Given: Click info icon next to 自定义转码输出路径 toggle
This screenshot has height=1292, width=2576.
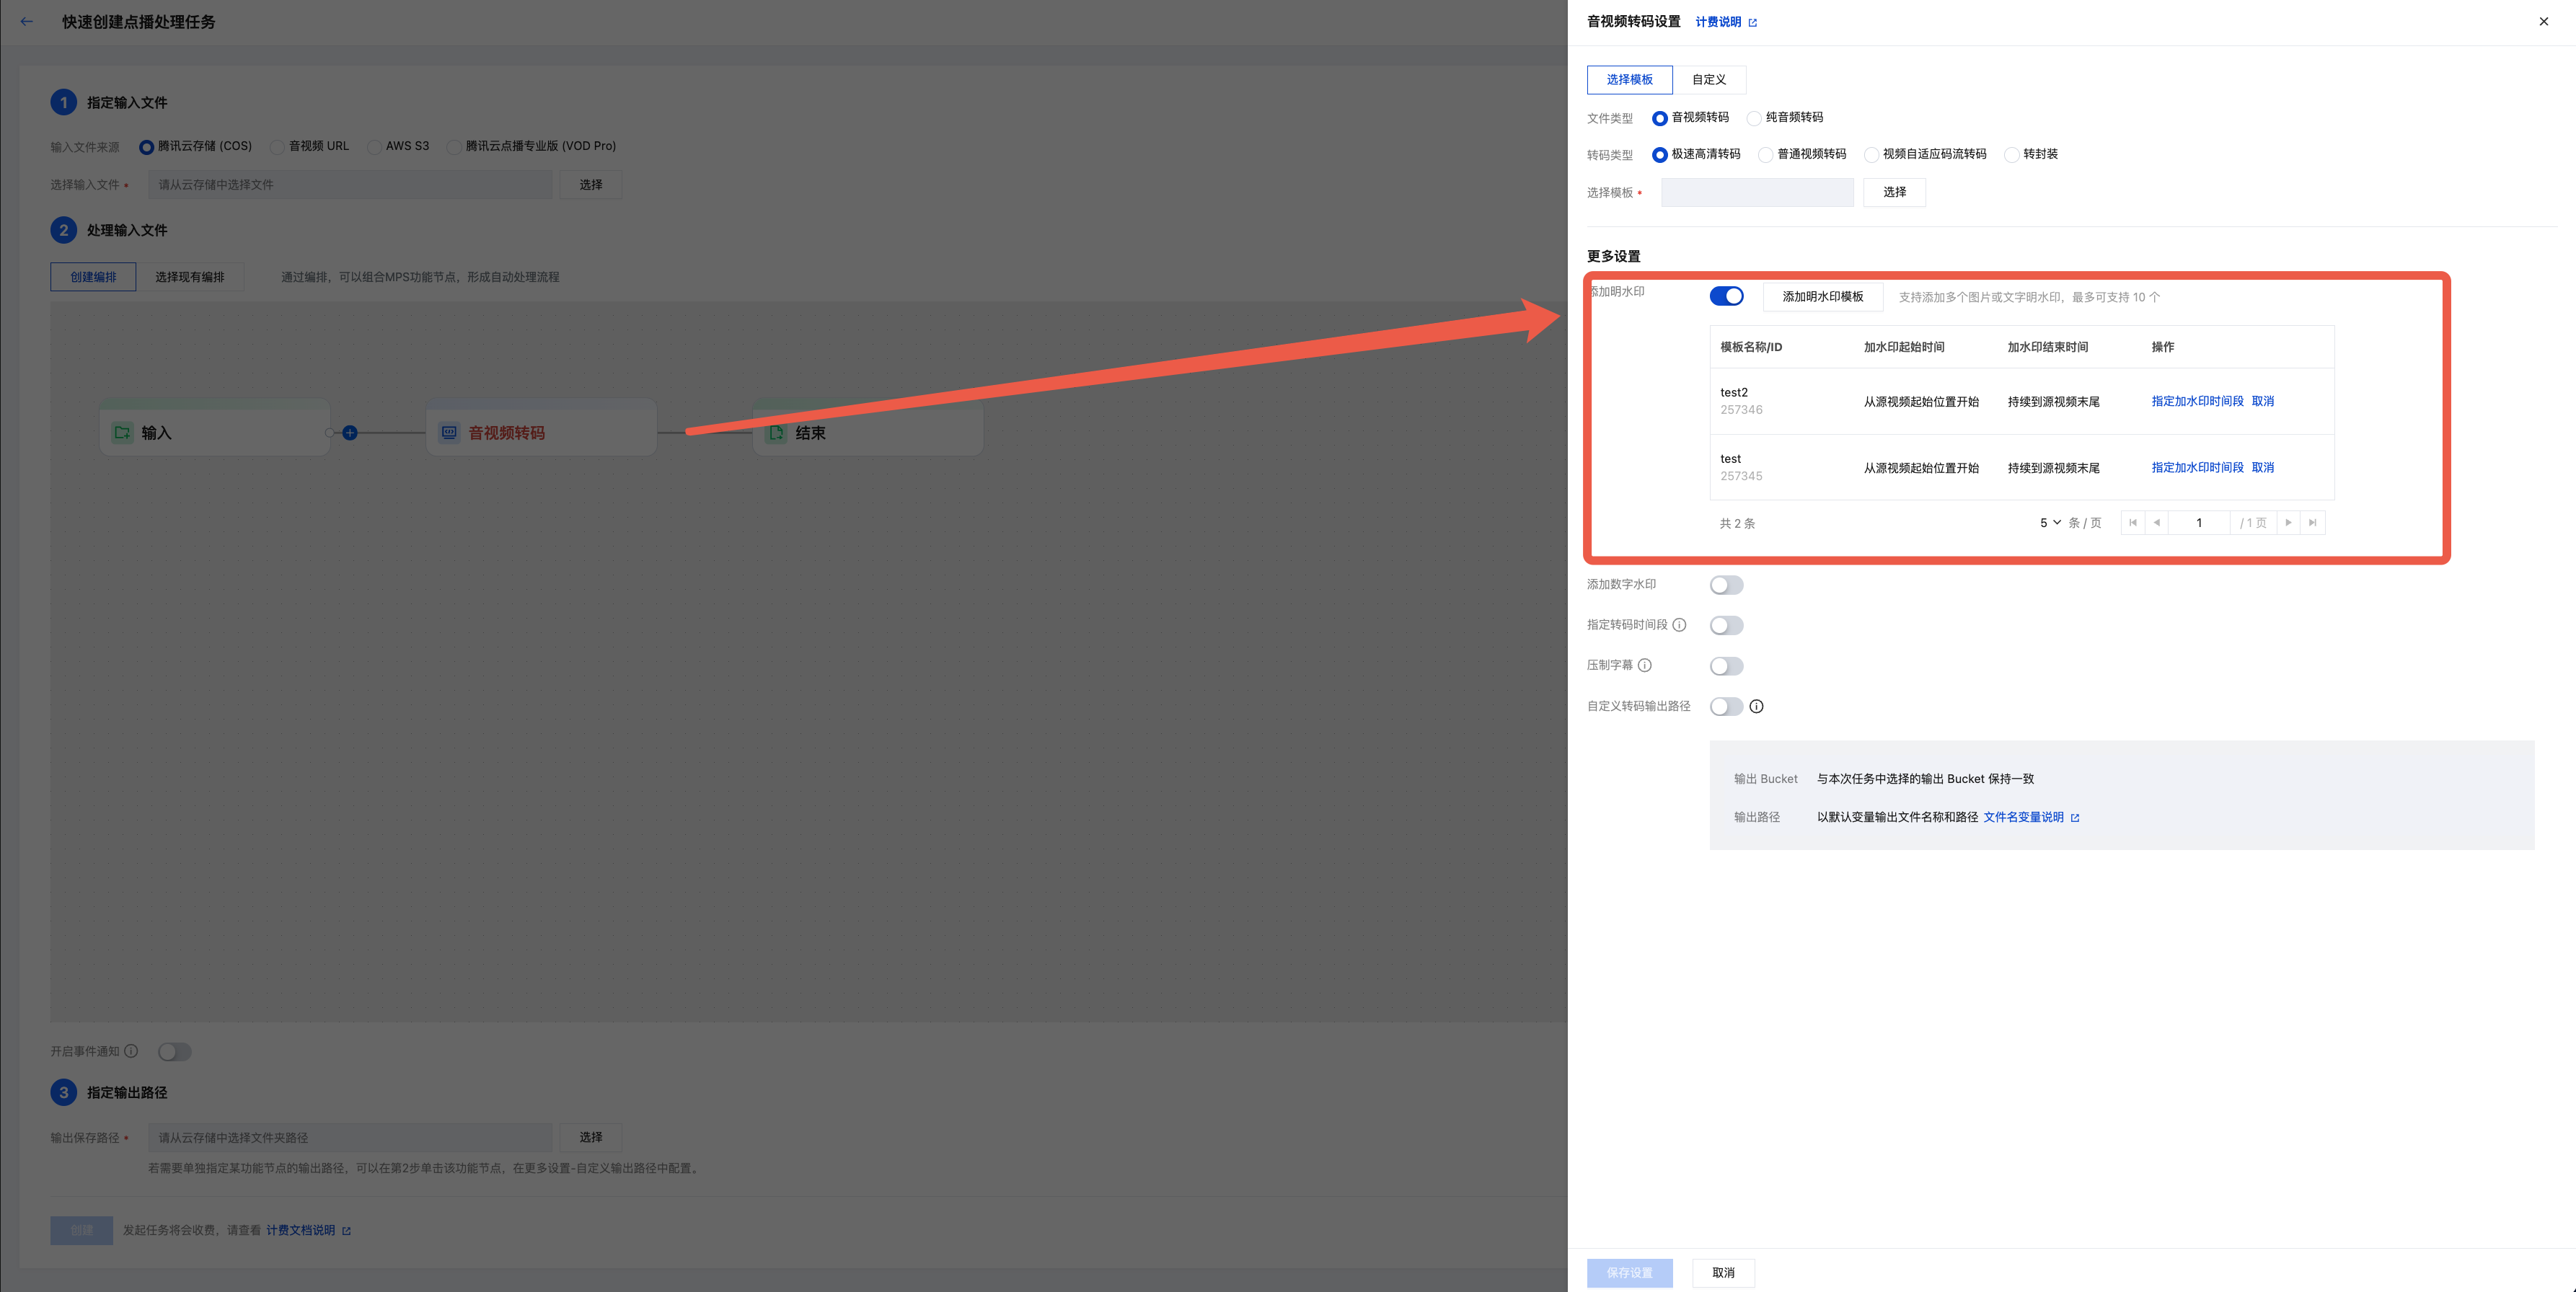Looking at the screenshot, I should [1756, 706].
